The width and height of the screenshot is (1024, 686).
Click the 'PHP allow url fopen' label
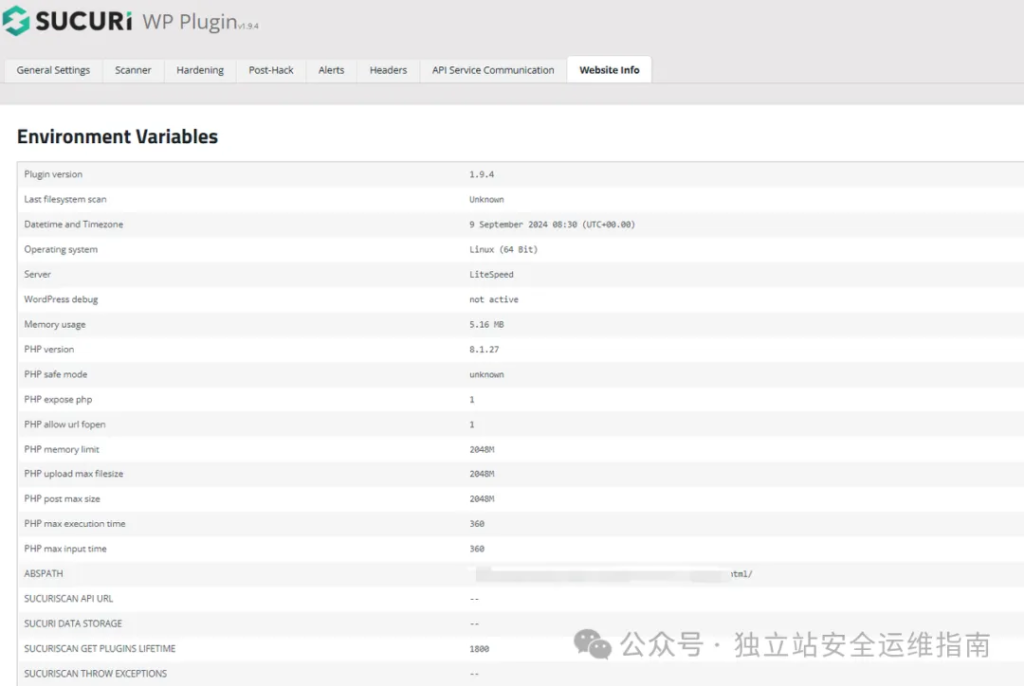pyautogui.click(x=65, y=424)
